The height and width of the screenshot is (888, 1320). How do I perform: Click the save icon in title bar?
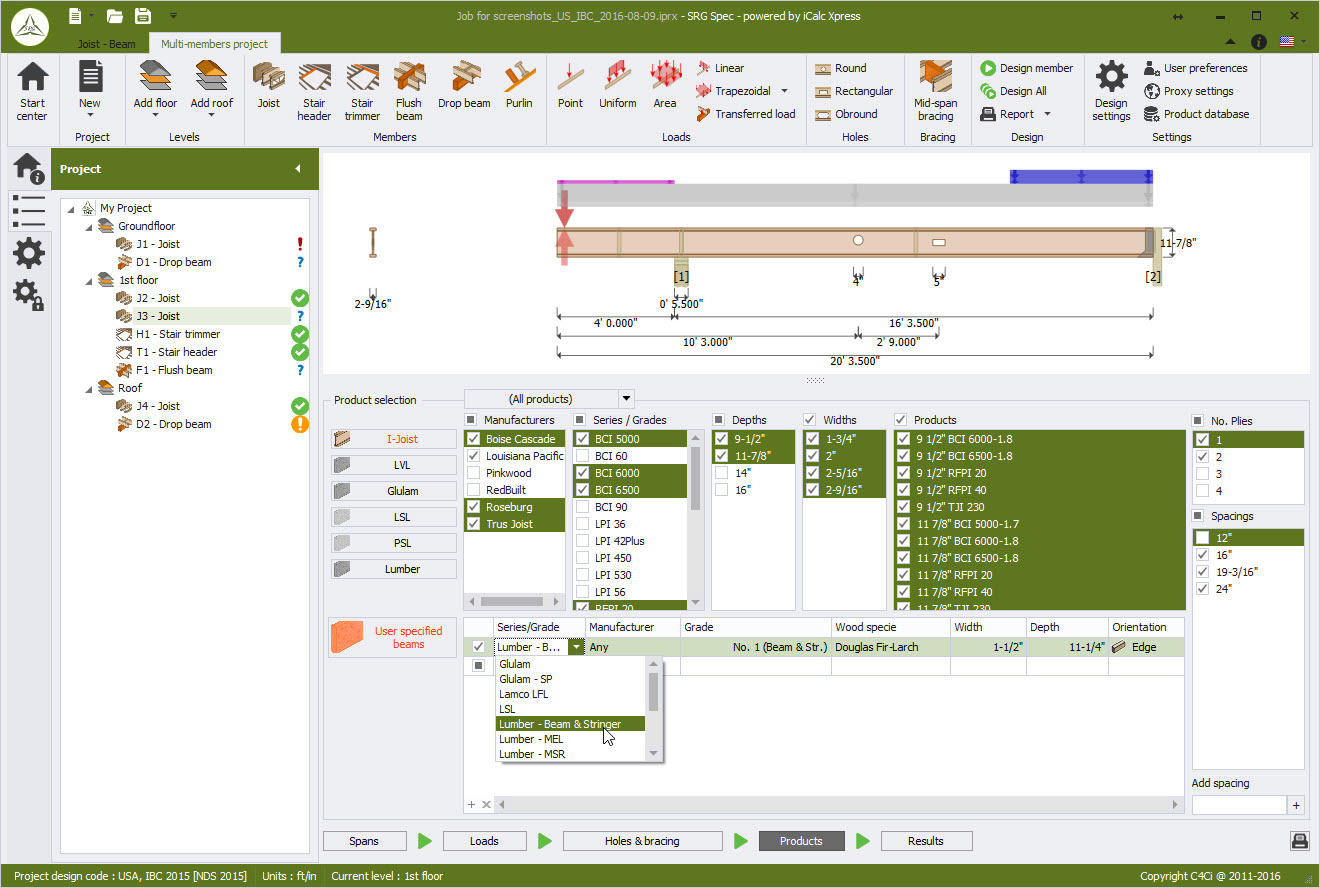point(143,15)
